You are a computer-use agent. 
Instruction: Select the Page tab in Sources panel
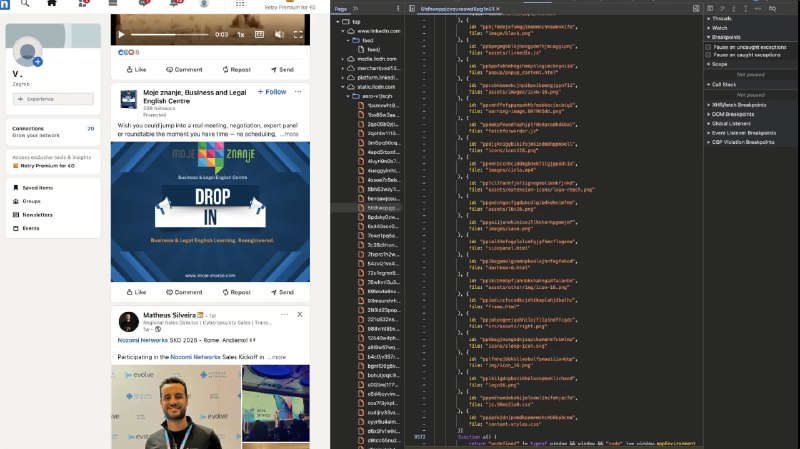pos(340,8)
